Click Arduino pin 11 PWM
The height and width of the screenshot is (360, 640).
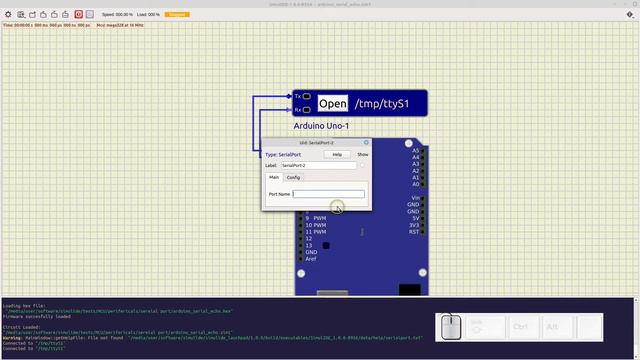(301, 232)
